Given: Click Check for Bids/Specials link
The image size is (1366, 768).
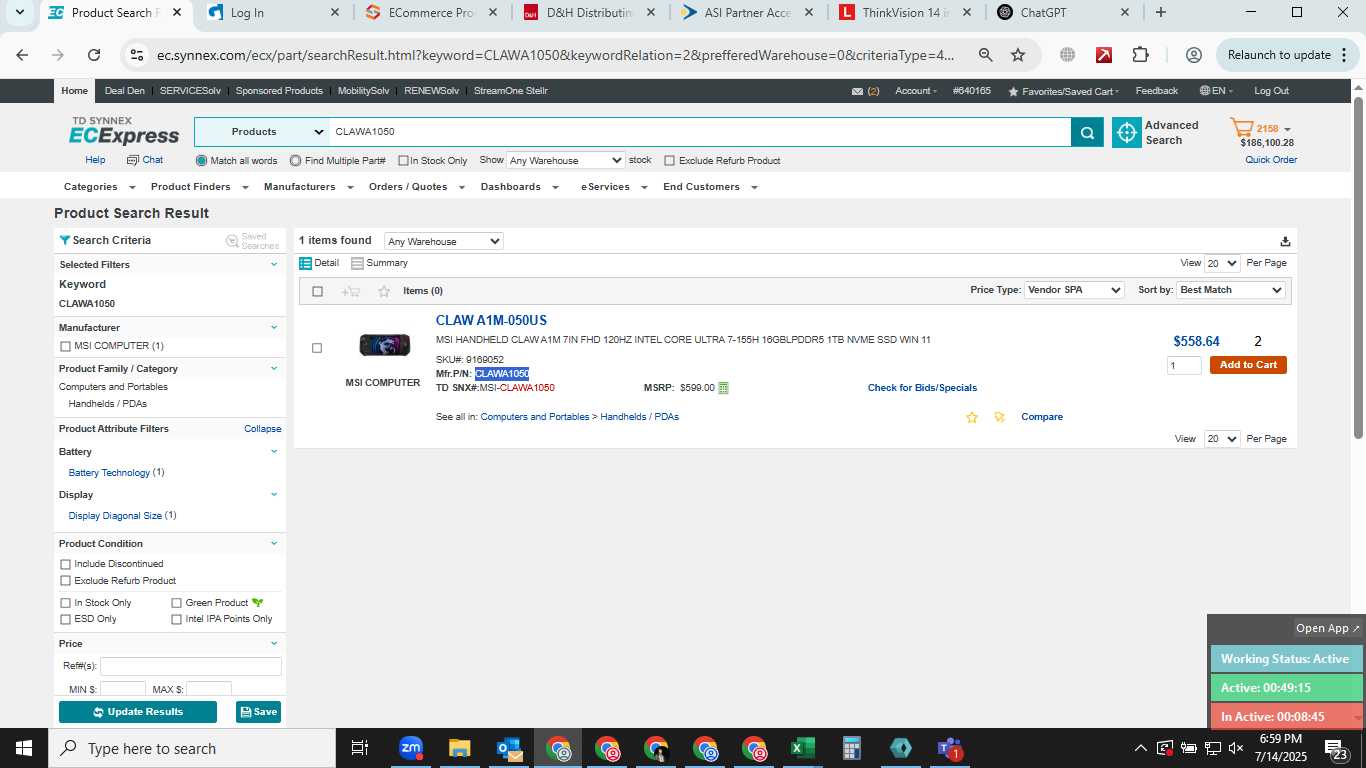Looking at the screenshot, I should [922, 388].
